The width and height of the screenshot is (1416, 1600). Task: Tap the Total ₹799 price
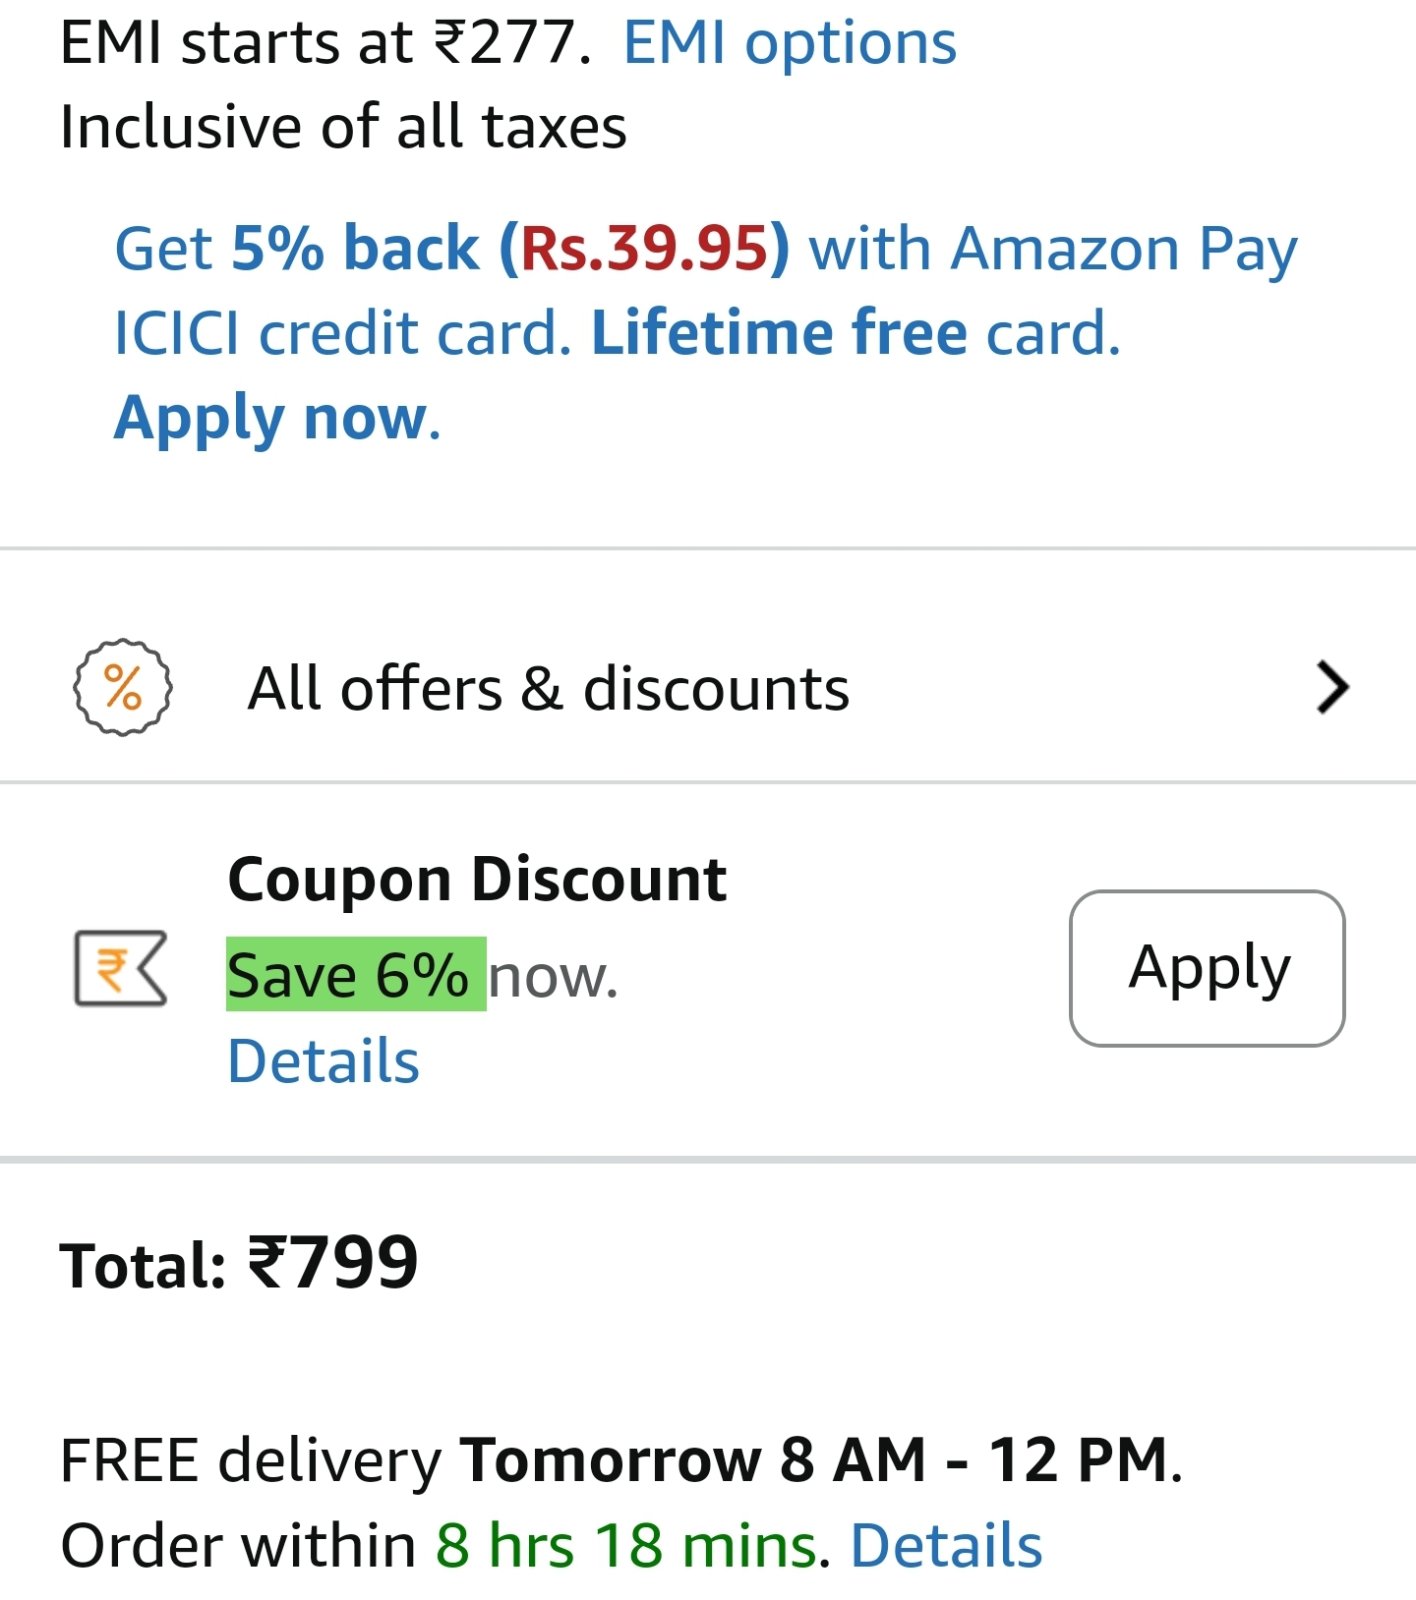coord(239,1263)
